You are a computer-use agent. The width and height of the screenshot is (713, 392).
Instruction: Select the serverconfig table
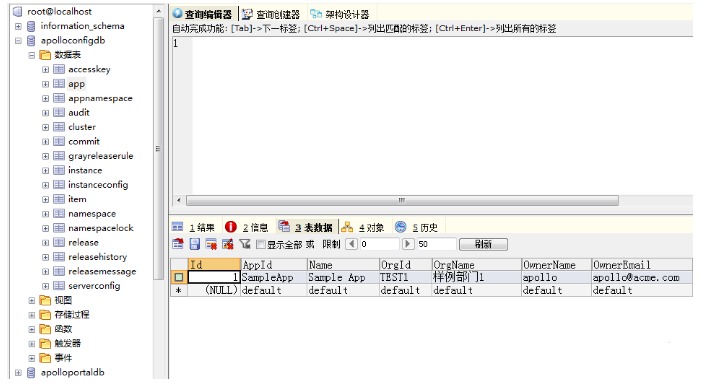click(x=94, y=286)
